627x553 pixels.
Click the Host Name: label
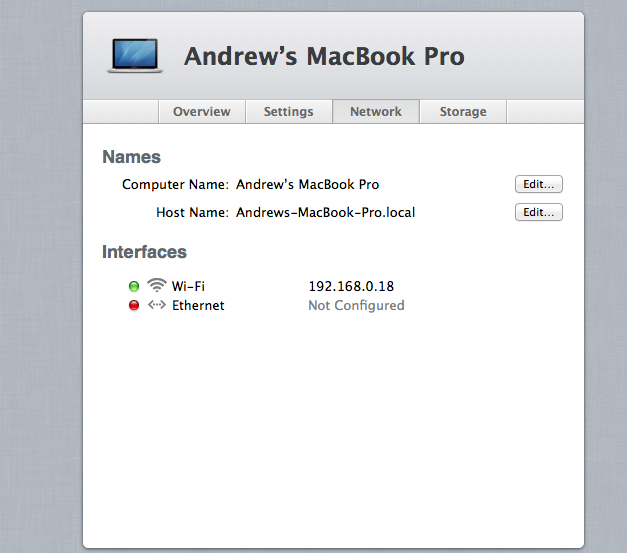tap(192, 212)
